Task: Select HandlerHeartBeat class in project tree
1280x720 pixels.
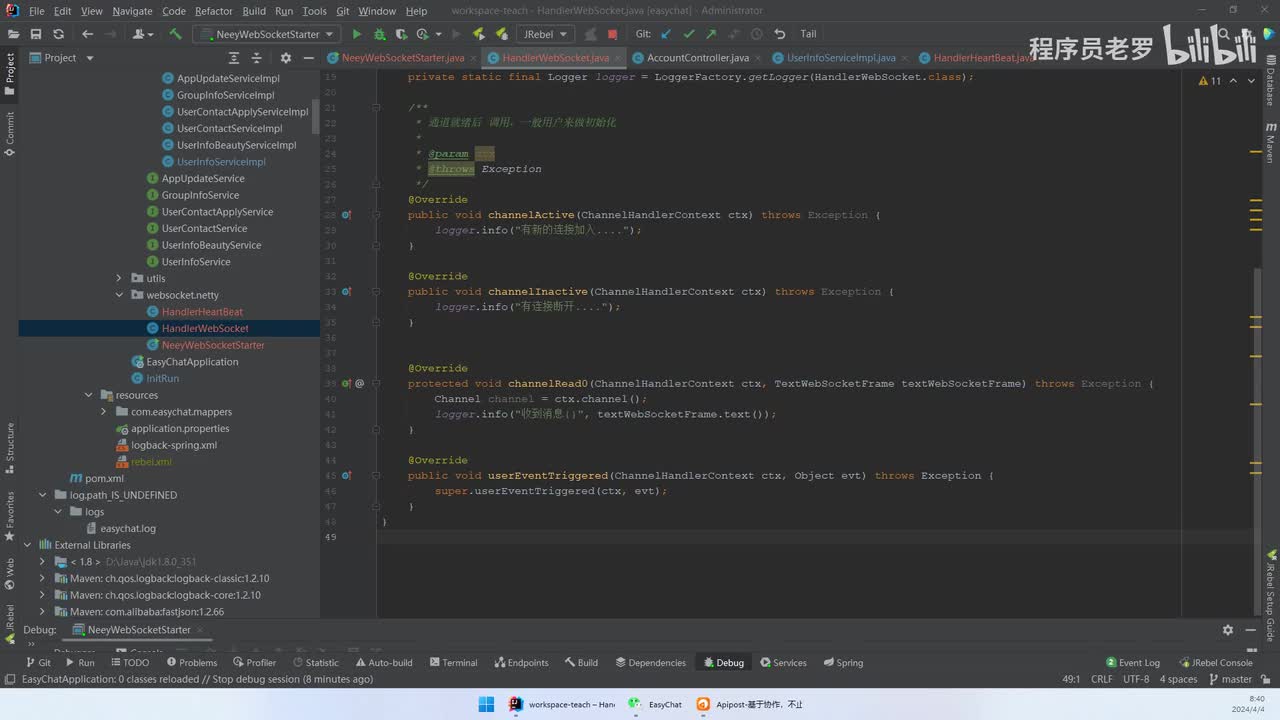Action: [x=202, y=312]
